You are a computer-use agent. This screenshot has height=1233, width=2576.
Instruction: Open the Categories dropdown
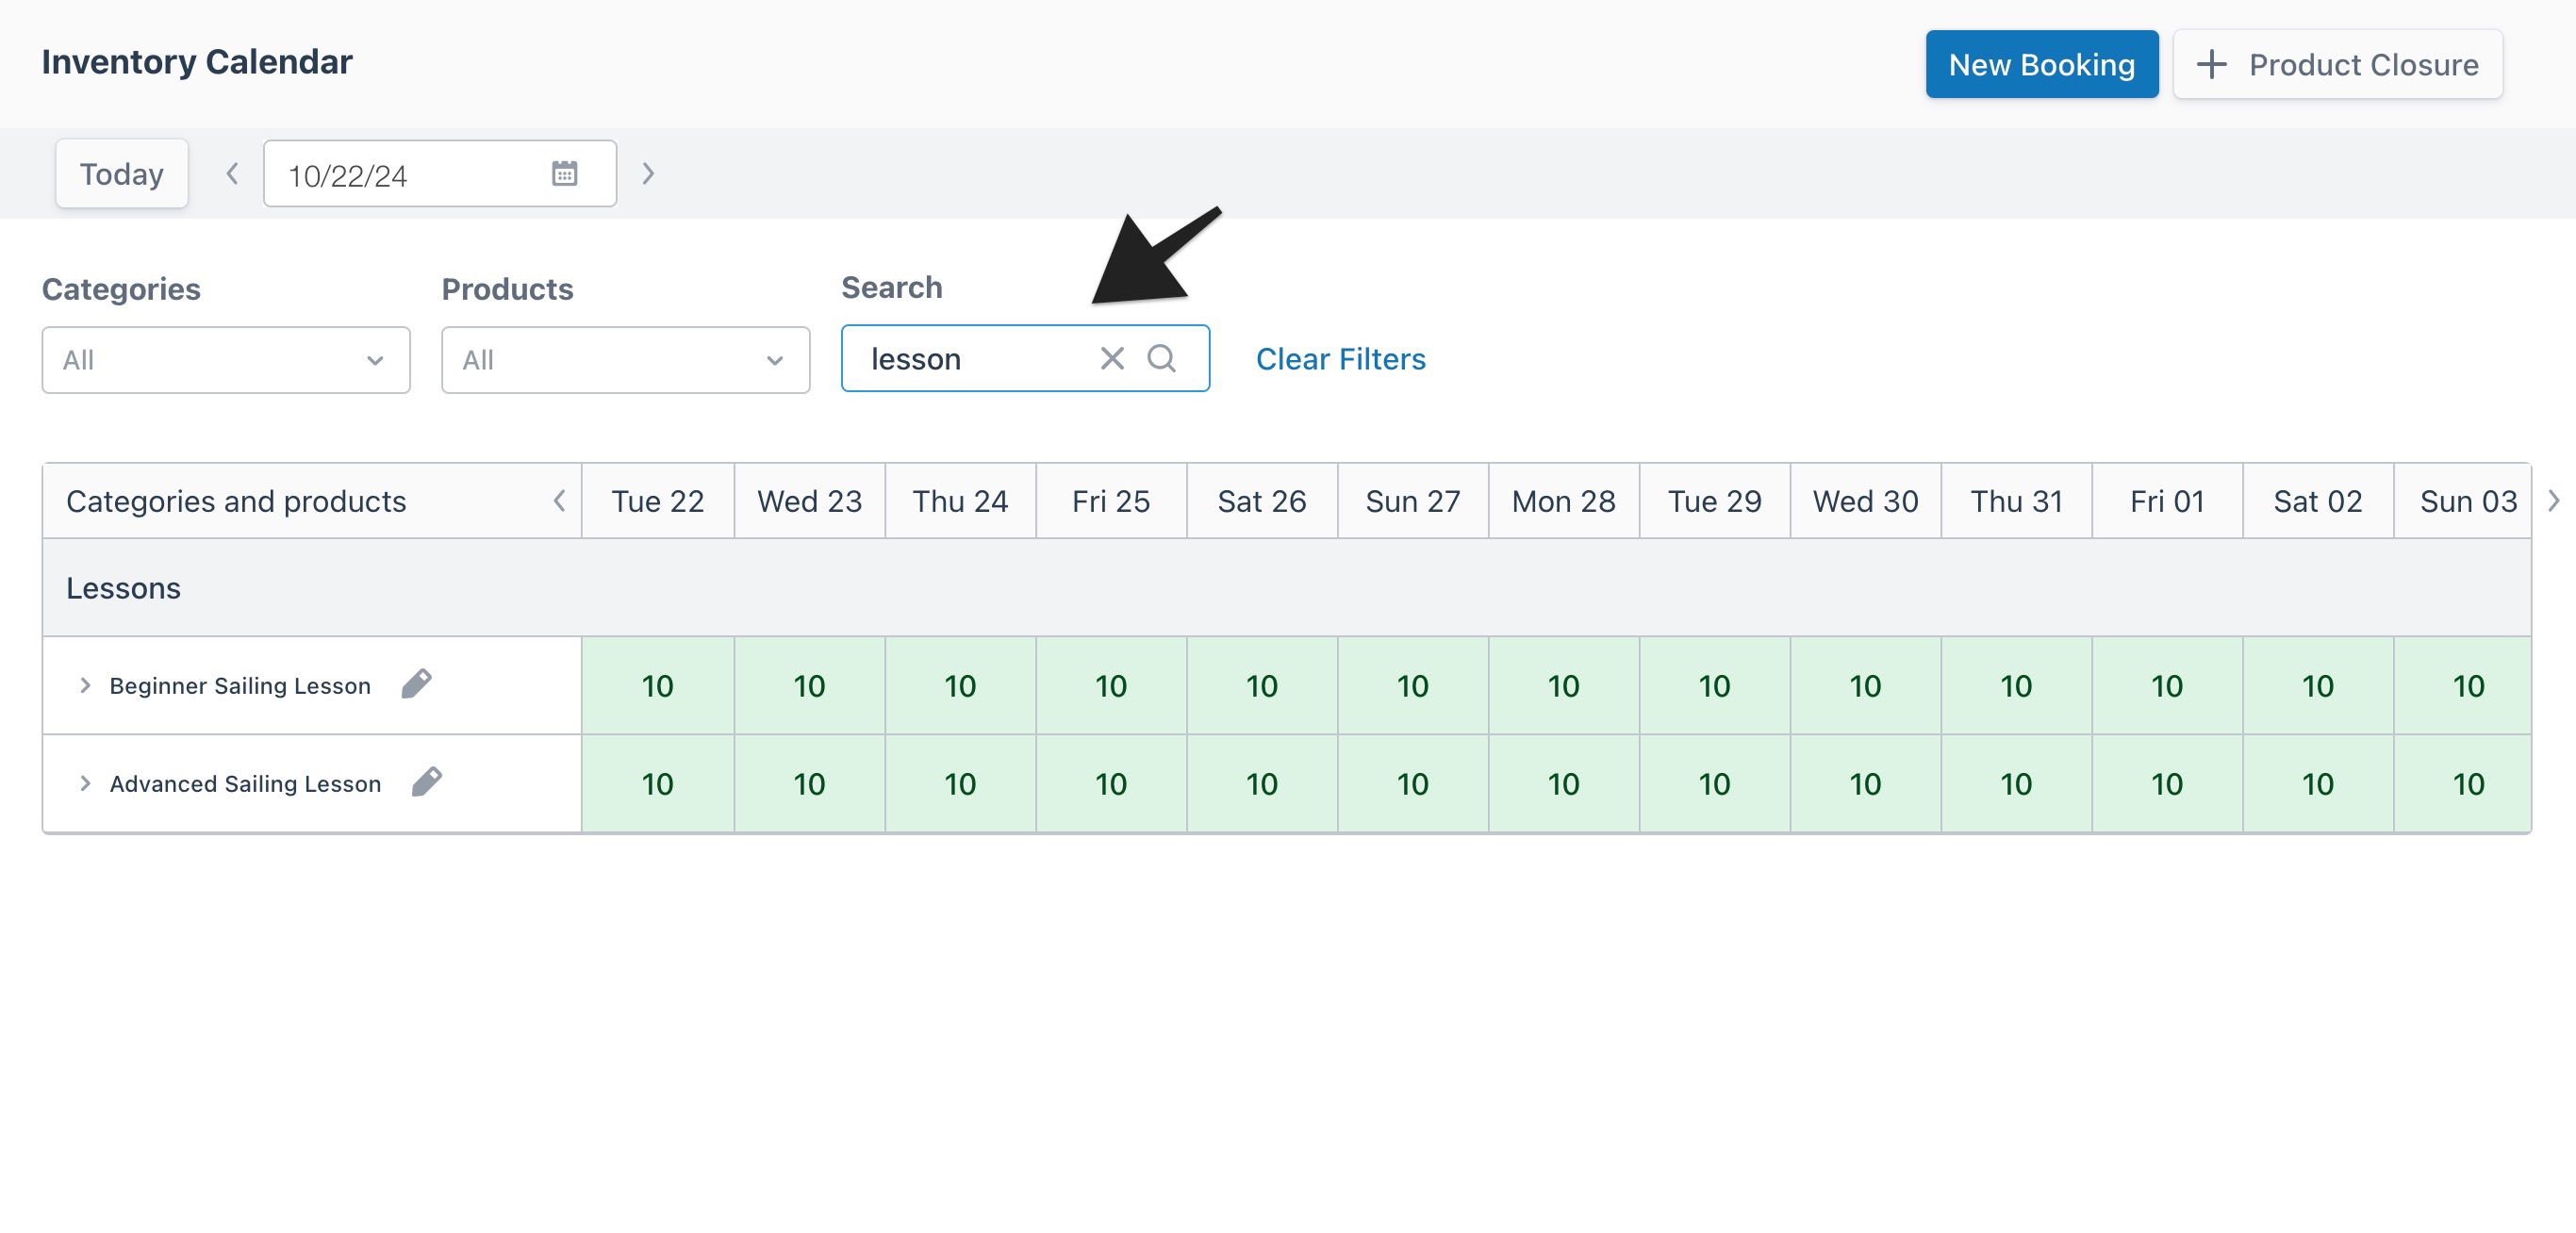click(x=226, y=360)
